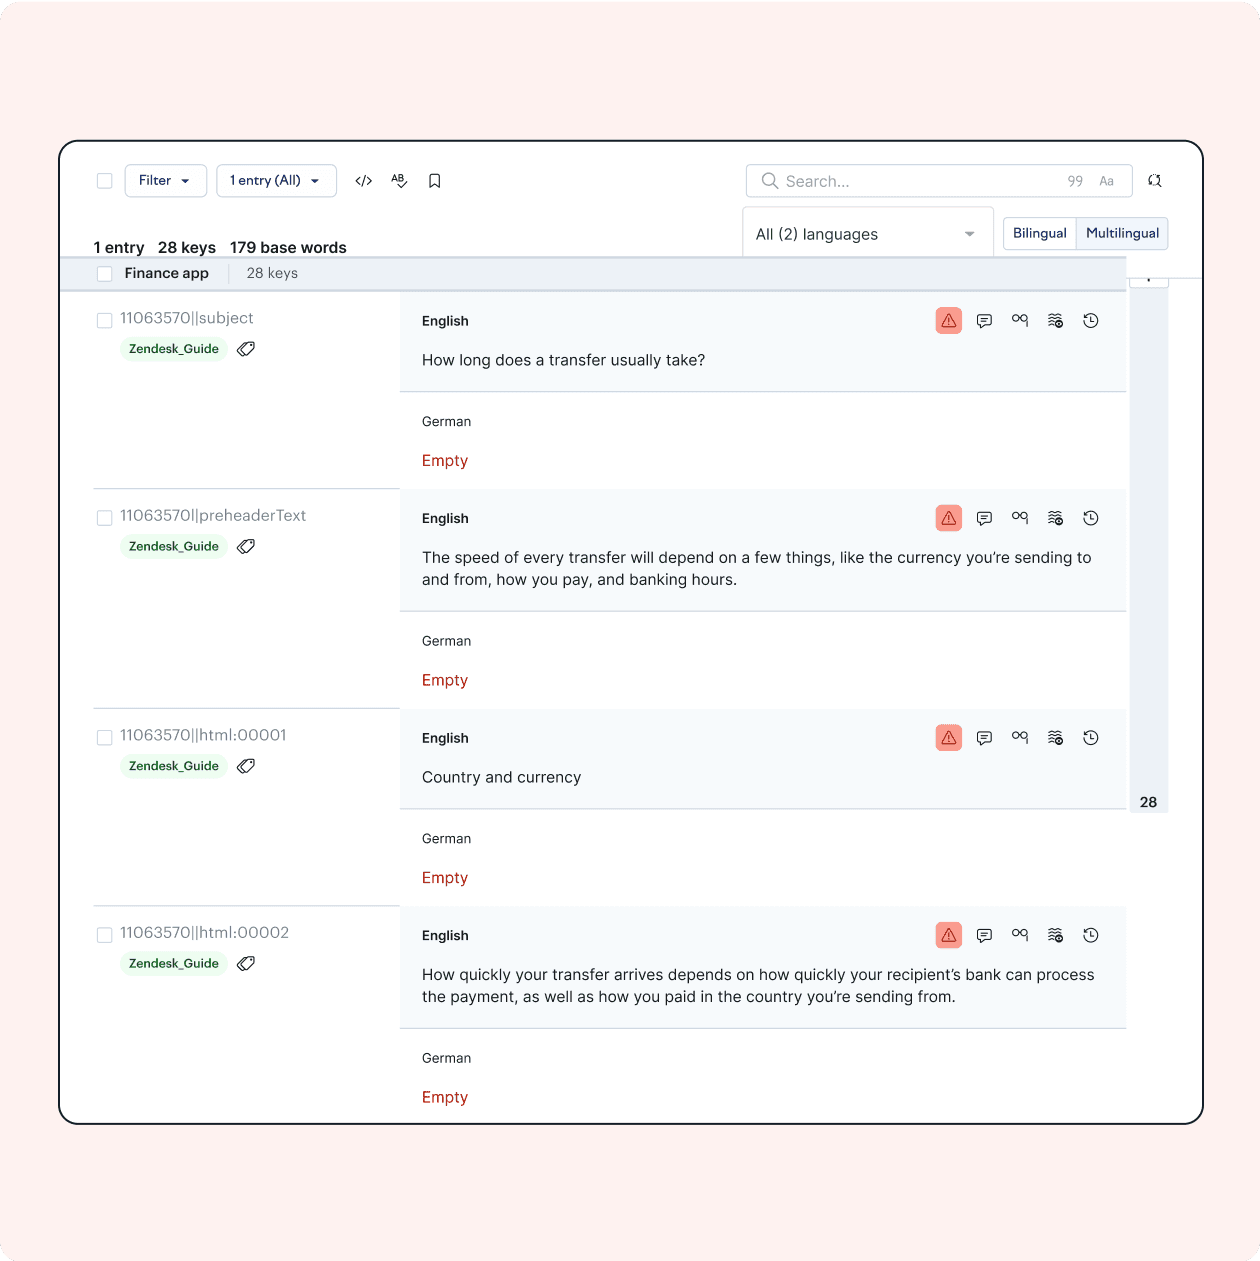Screen dimensions: 1260x1261
Task: Click tag icon beside subject key's Zendesk_Guide label
Action: tap(246, 349)
